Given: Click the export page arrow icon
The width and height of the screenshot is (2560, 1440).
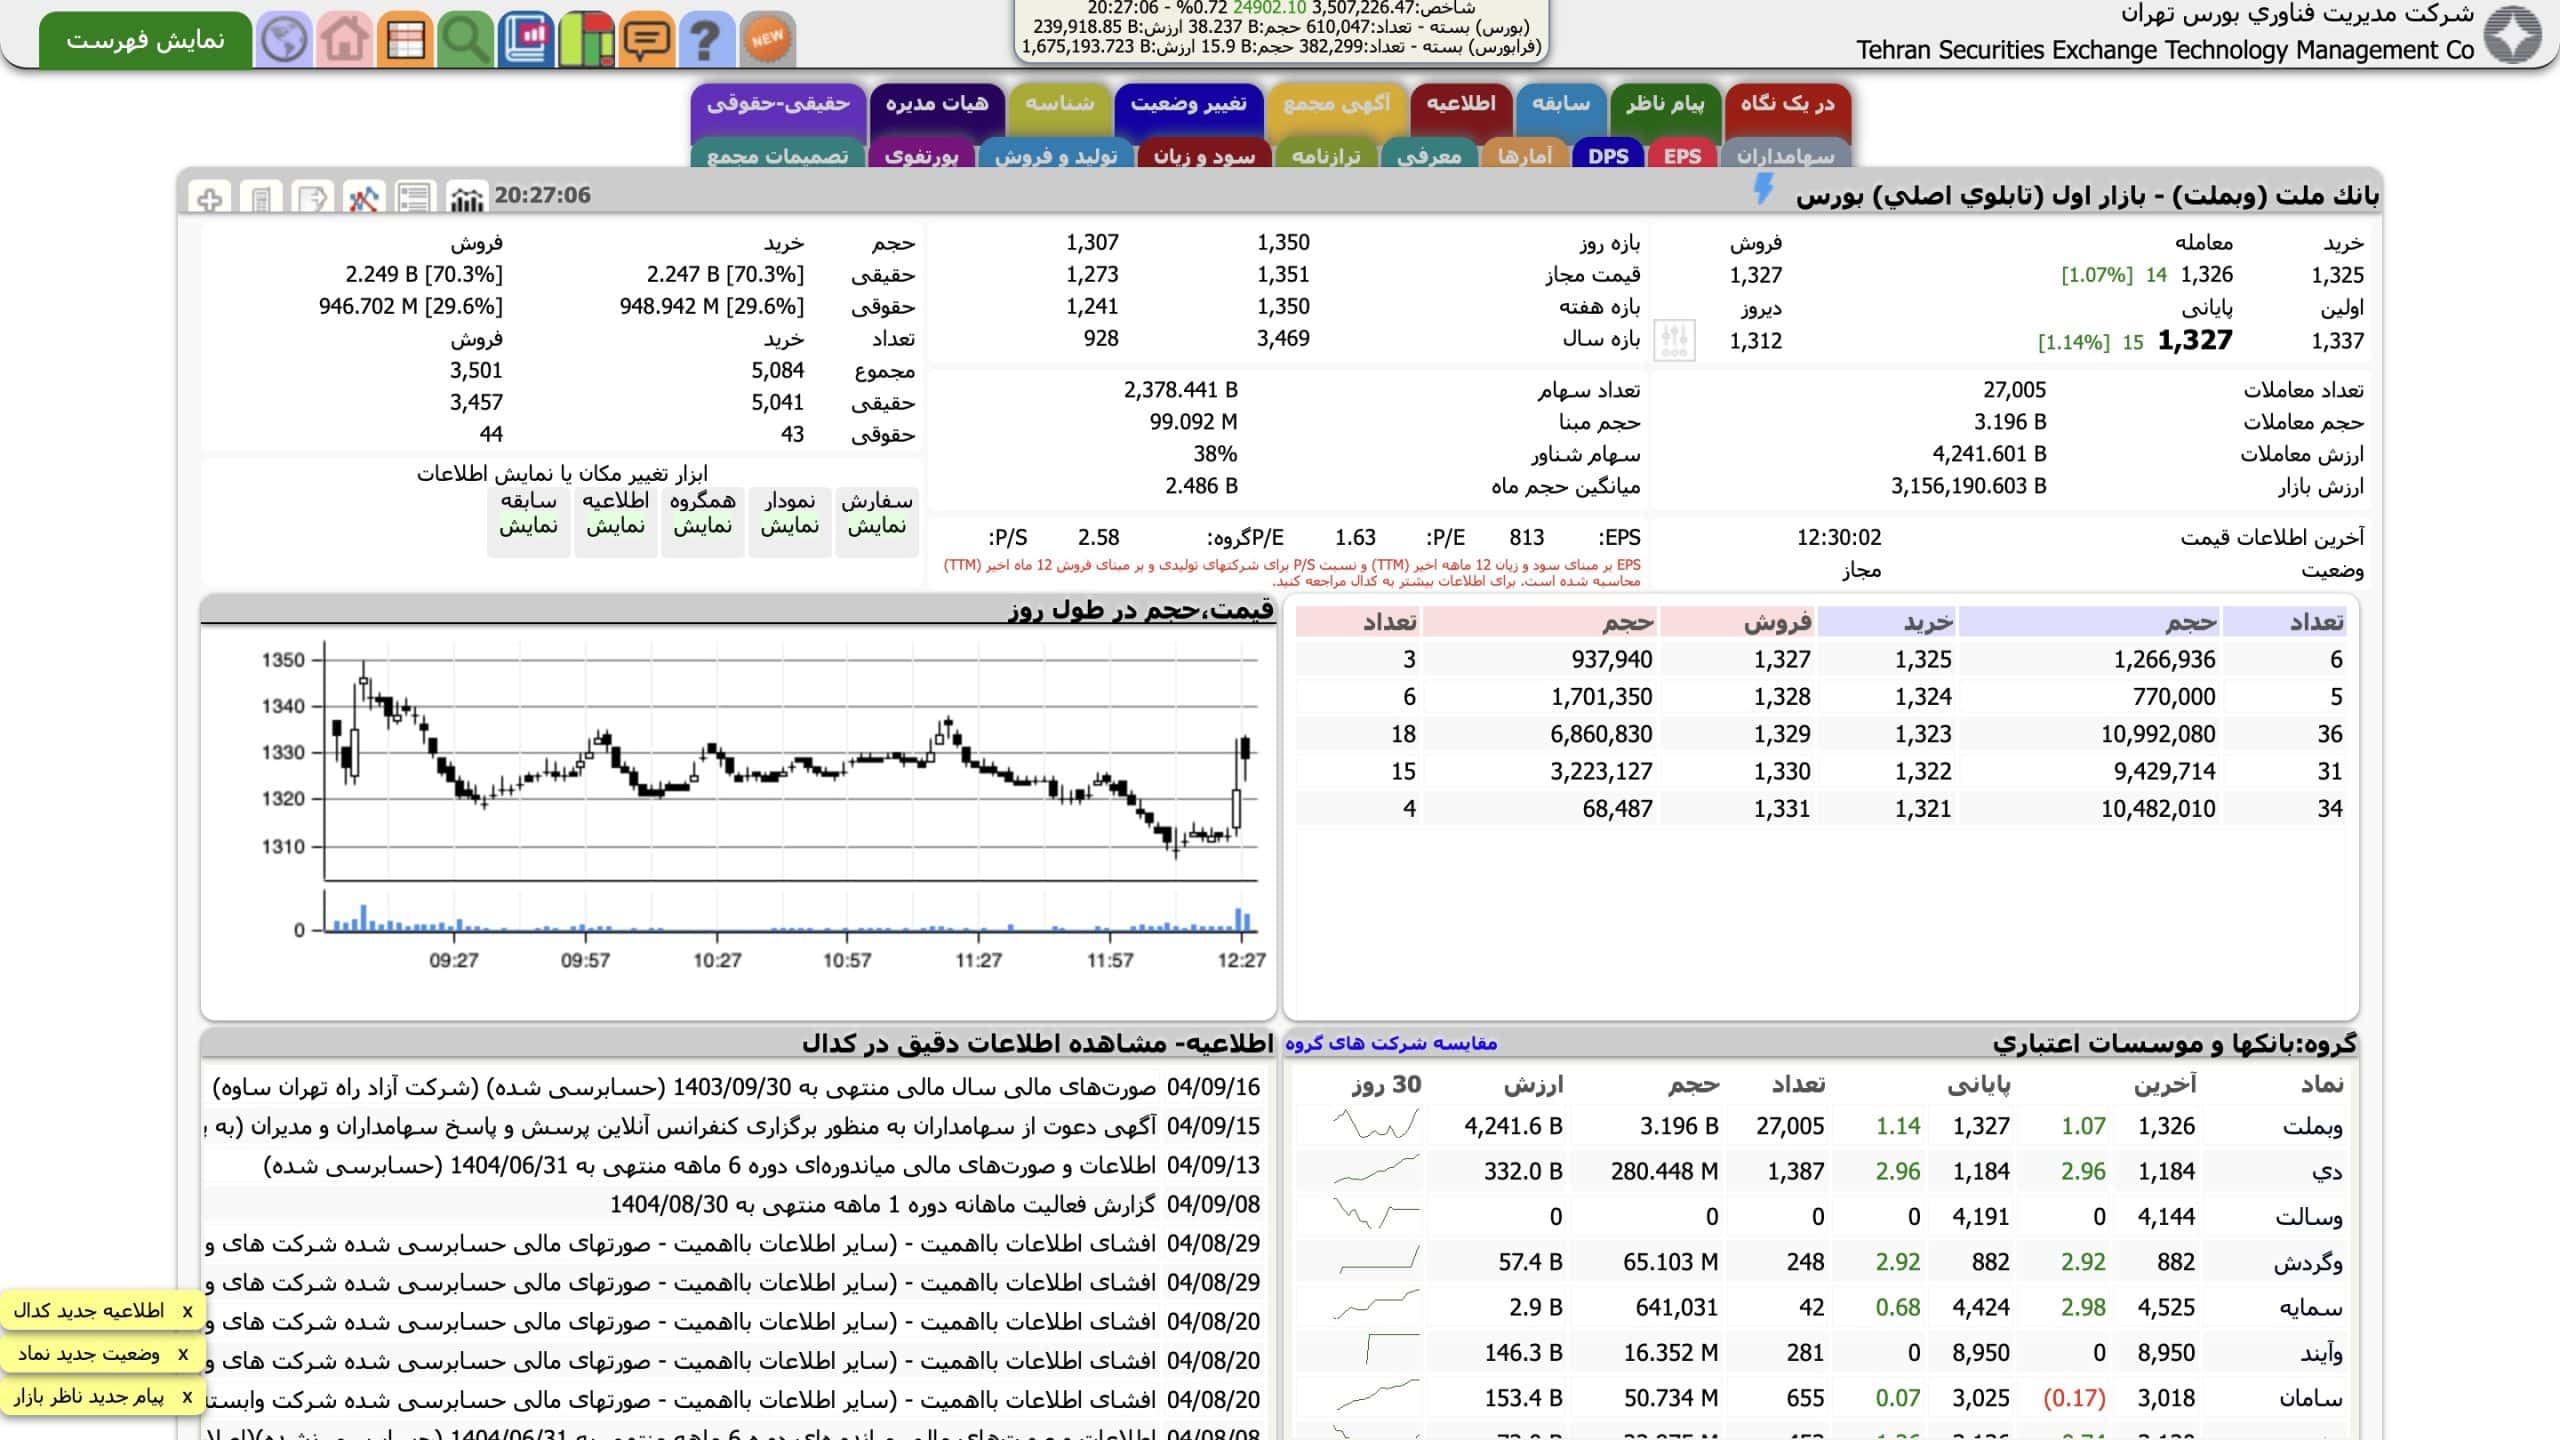Looking at the screenshot, I should [x=312, y=198].
